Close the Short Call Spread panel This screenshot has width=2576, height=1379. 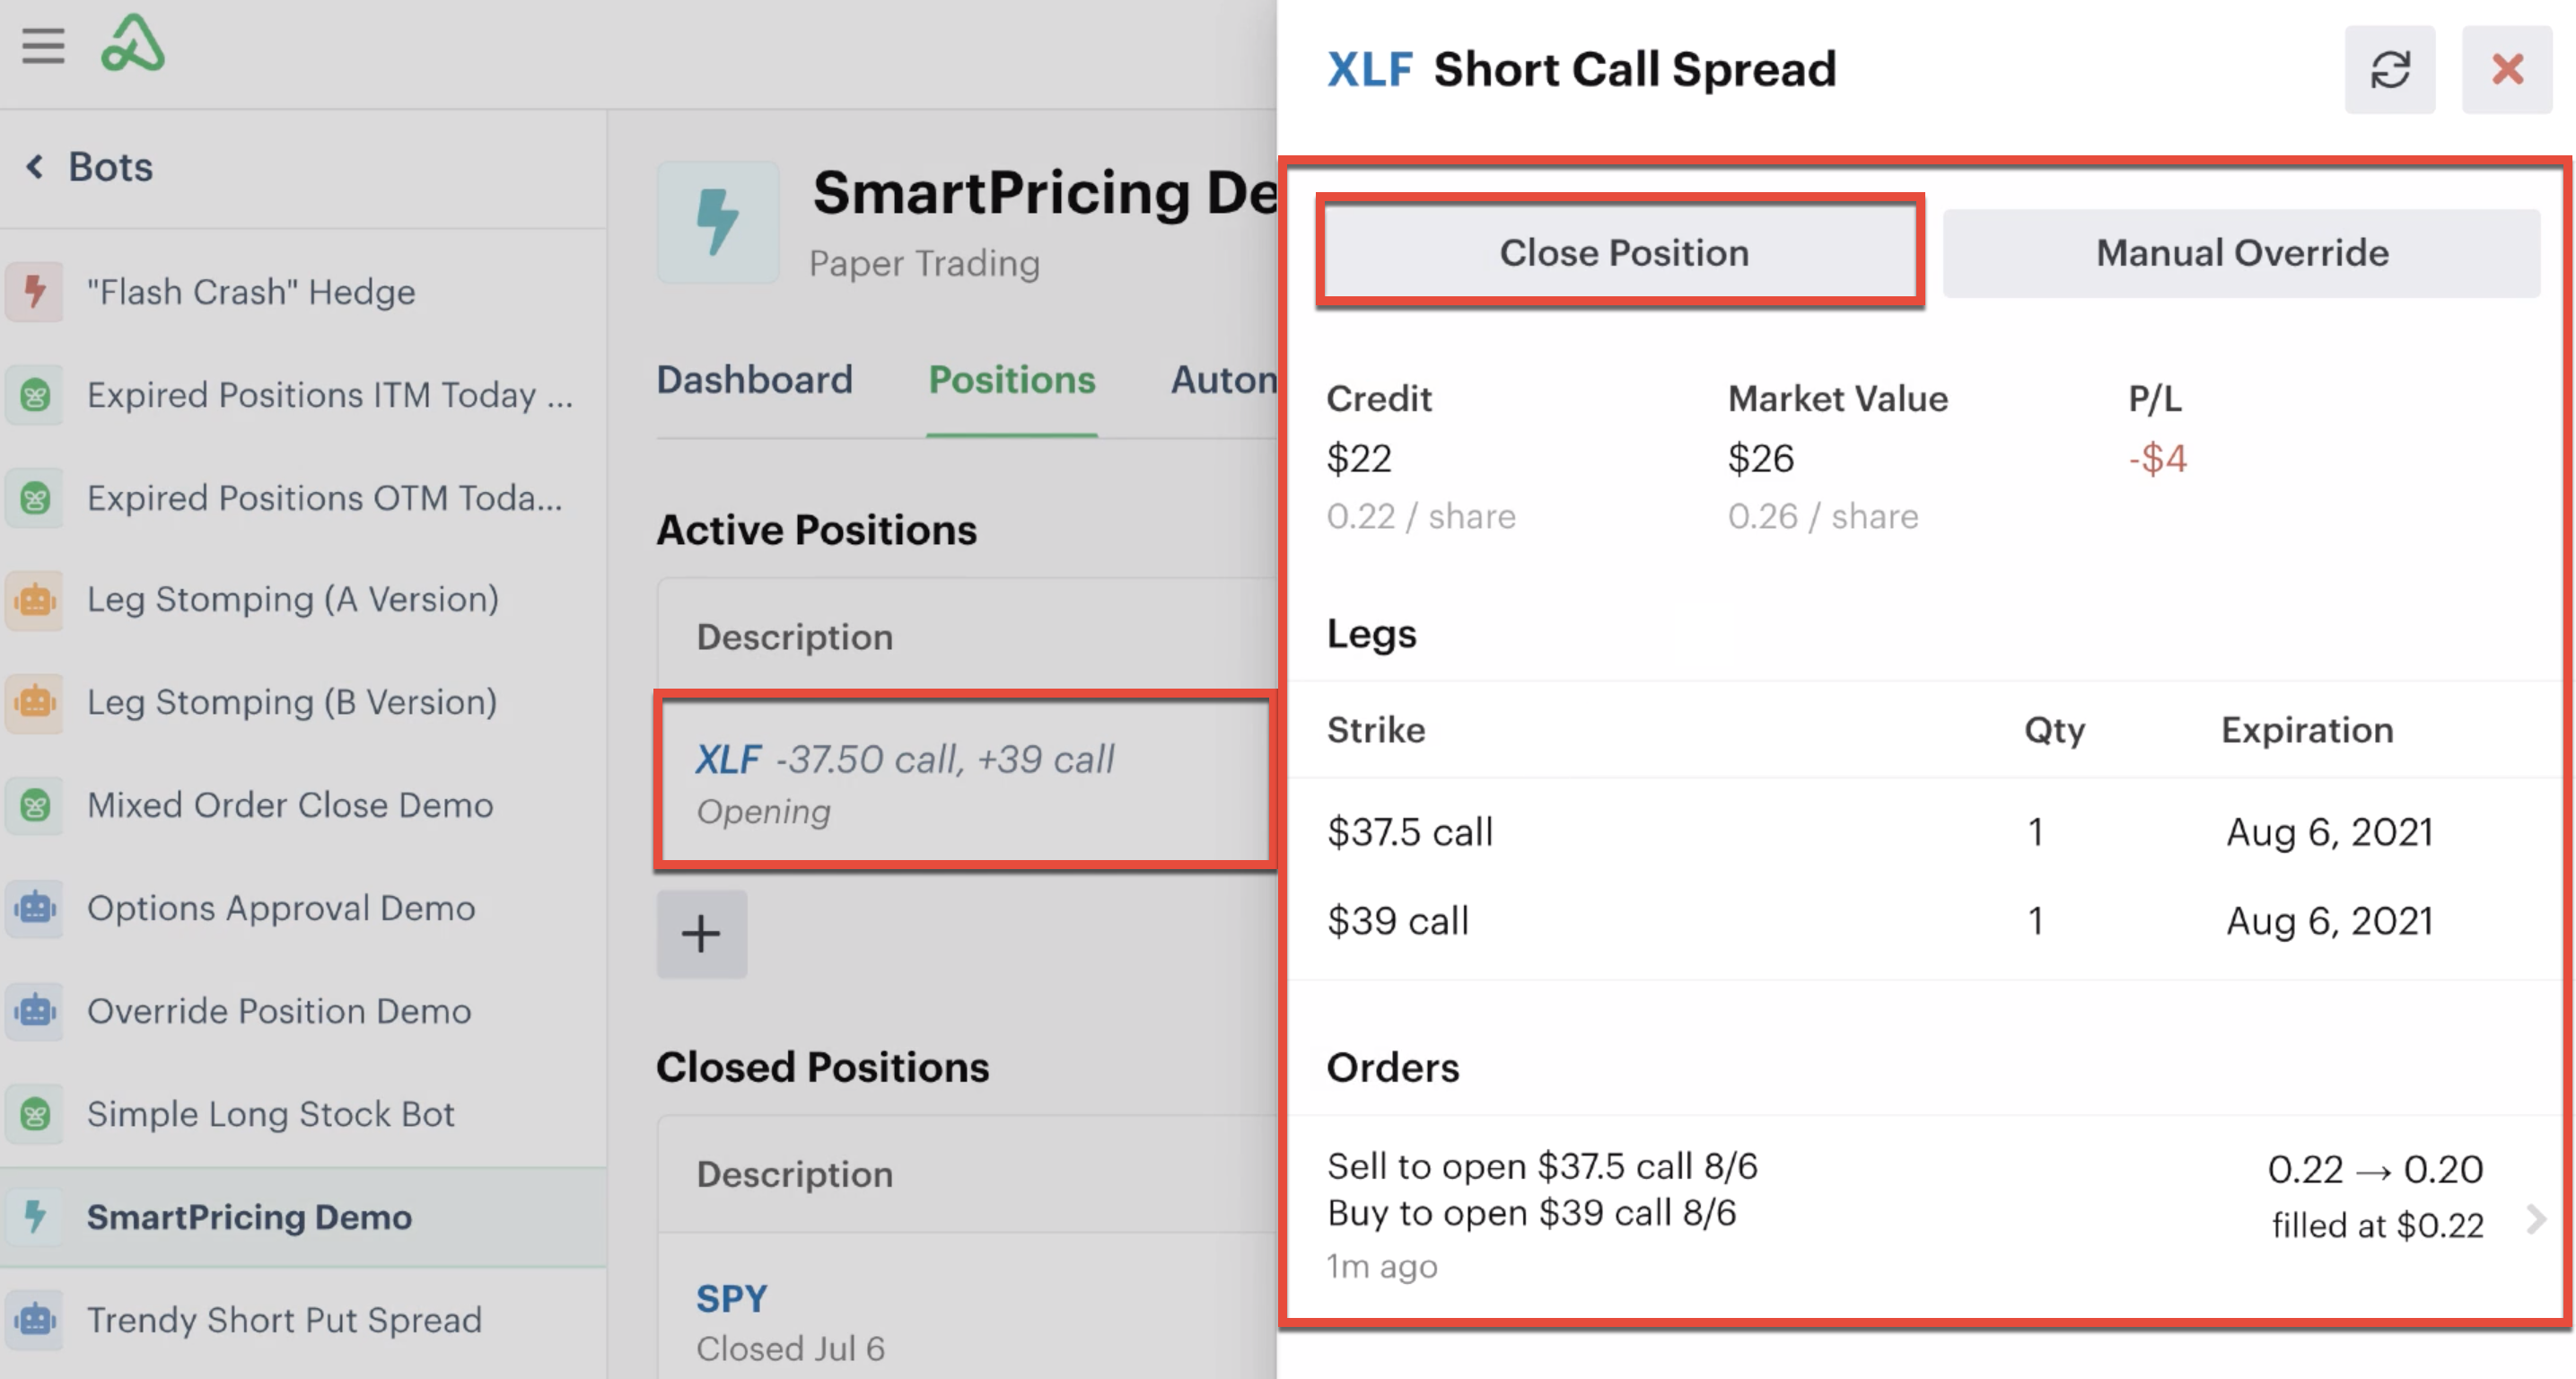[2507, 70]
